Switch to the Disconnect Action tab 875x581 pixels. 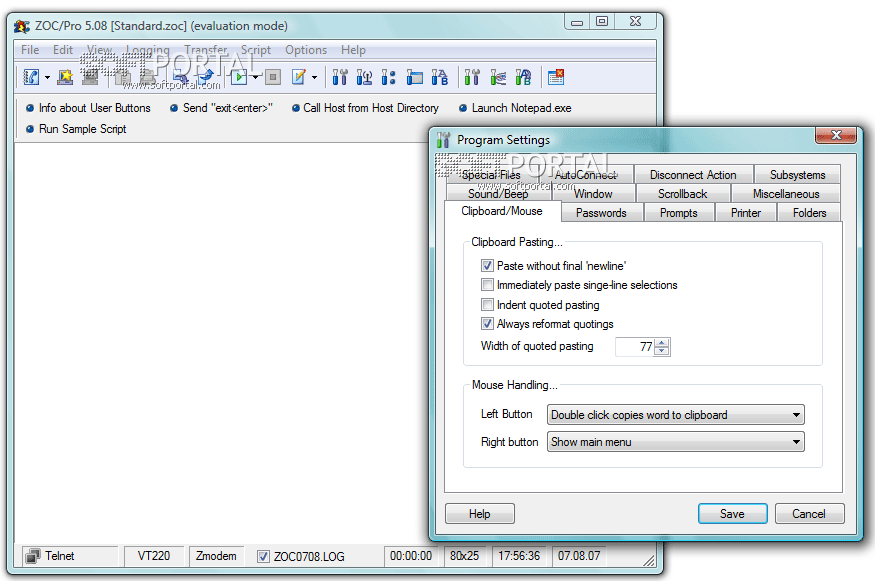click(693, 175)
